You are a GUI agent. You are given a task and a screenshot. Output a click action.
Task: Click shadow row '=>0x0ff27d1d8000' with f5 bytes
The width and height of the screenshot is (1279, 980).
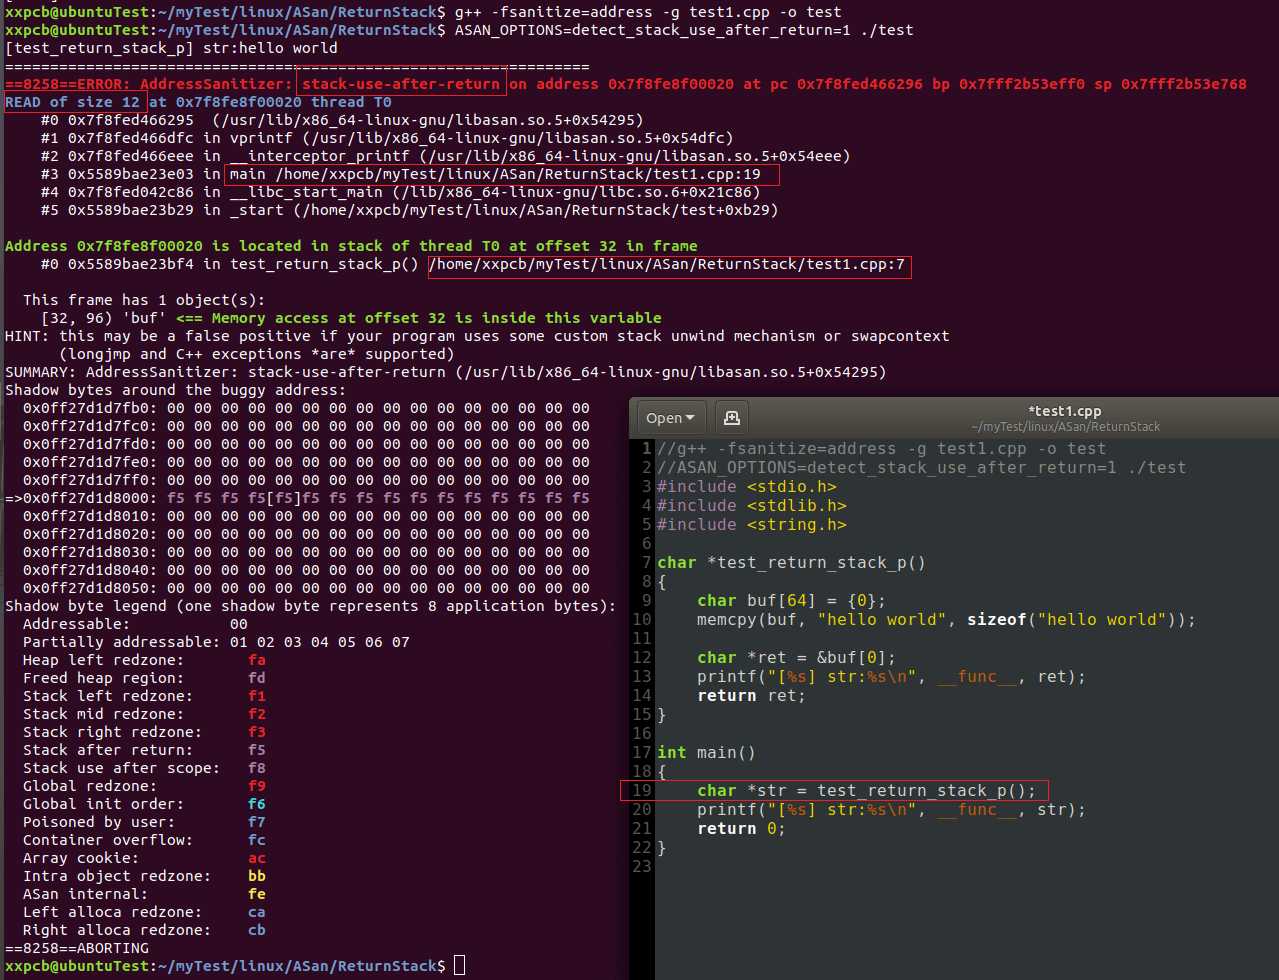pos(297,498)
